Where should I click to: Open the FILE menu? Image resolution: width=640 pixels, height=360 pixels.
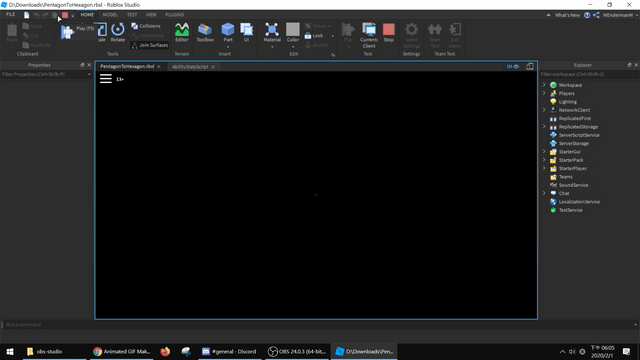tap(10, 15)
